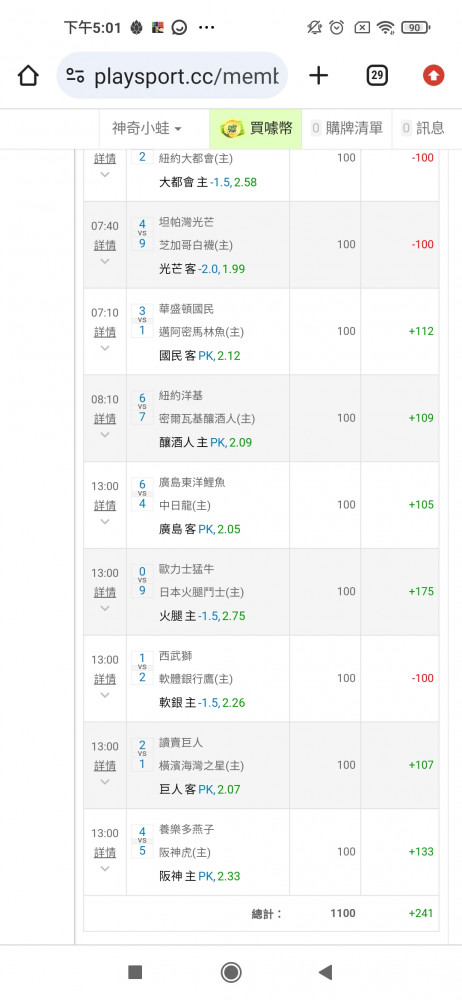
Task: Tap the browser home icon
Action: pos(28,76)
